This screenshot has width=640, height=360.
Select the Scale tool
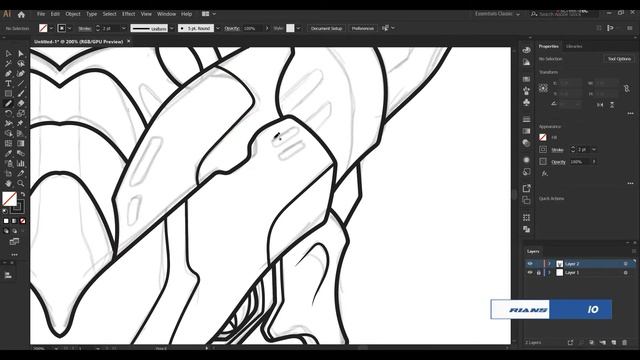tap(21, 113)
